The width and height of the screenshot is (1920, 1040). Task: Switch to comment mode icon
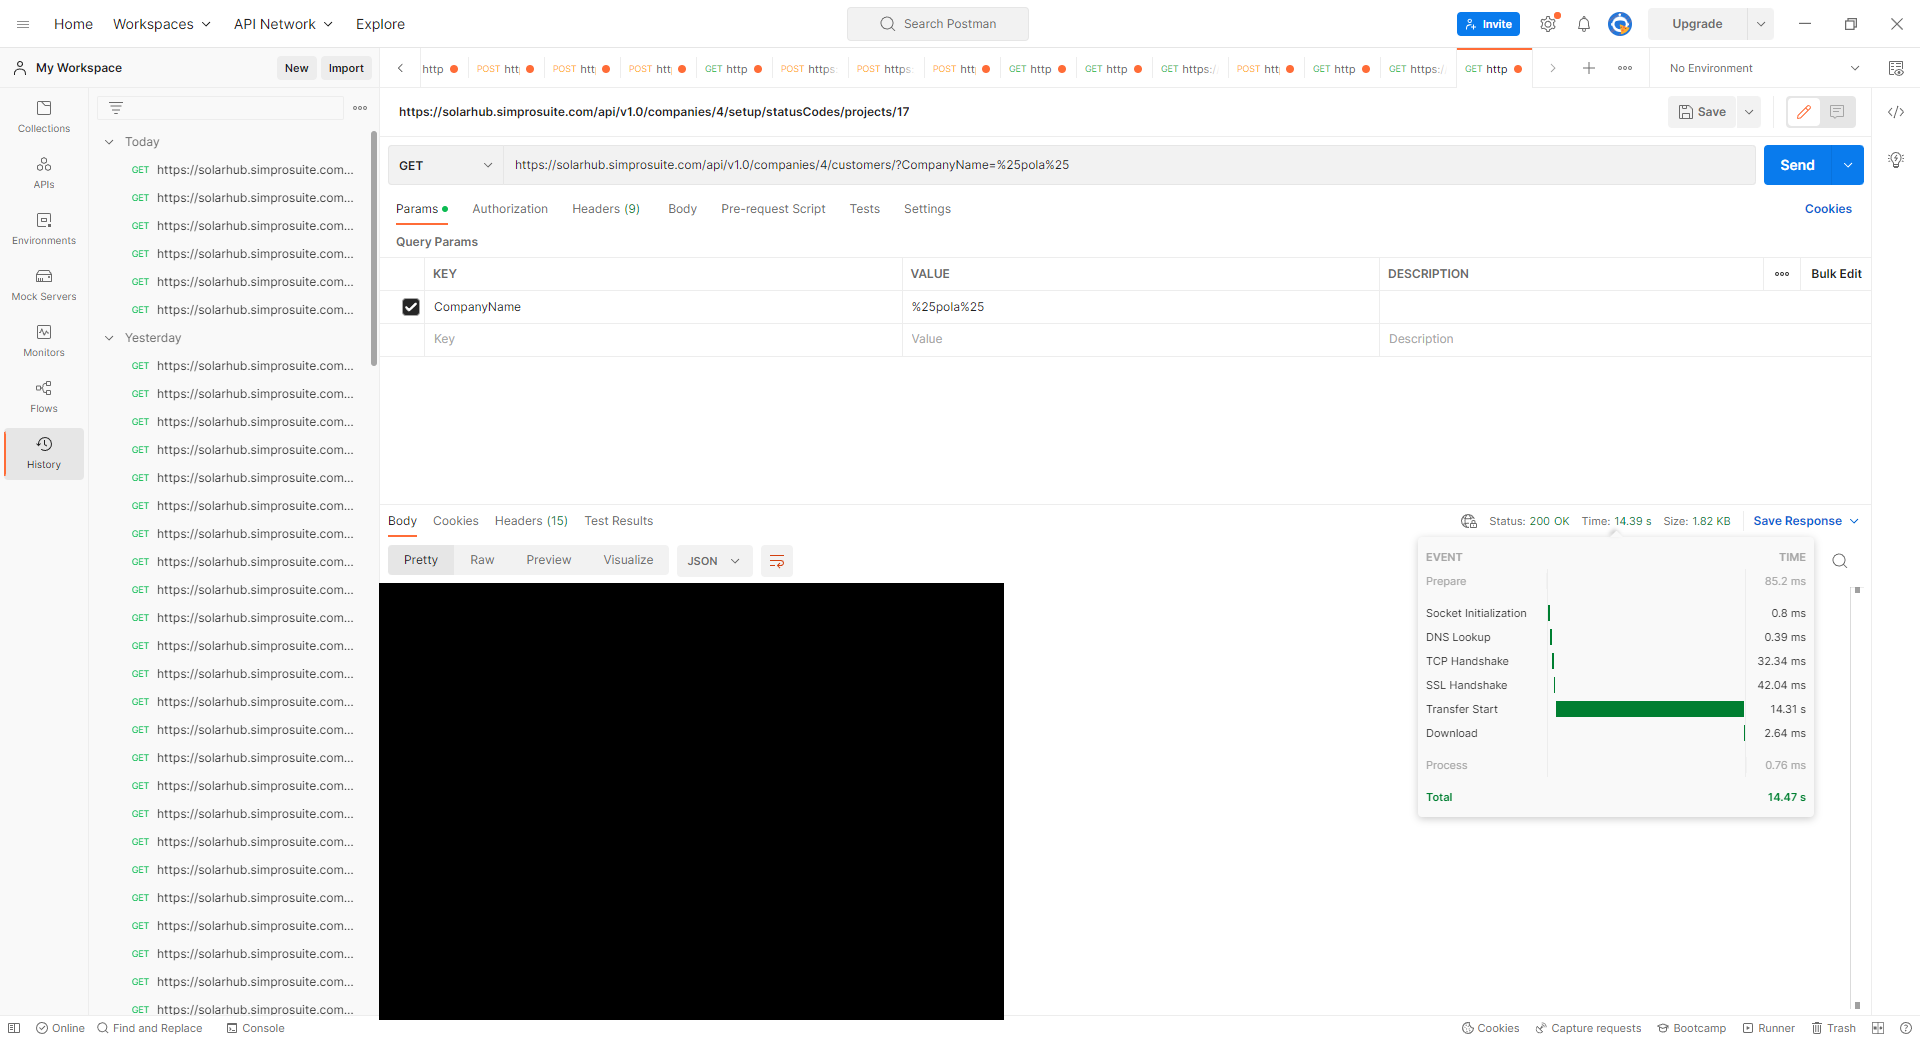(1838, 112)
